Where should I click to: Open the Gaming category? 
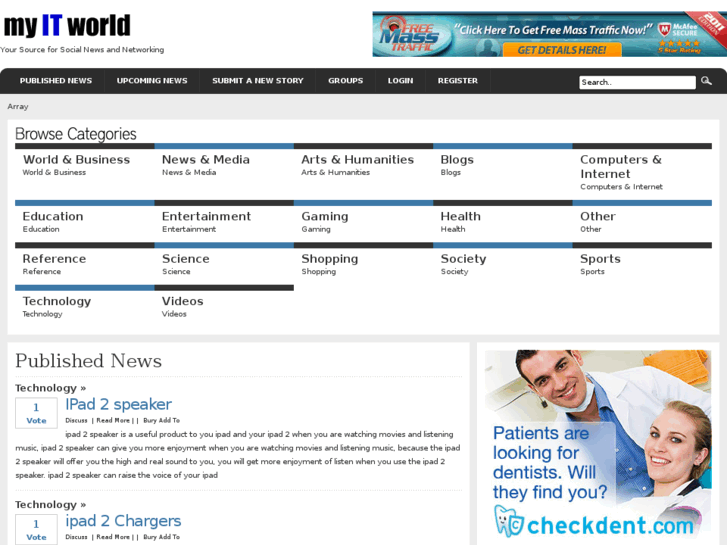(325, 217)
